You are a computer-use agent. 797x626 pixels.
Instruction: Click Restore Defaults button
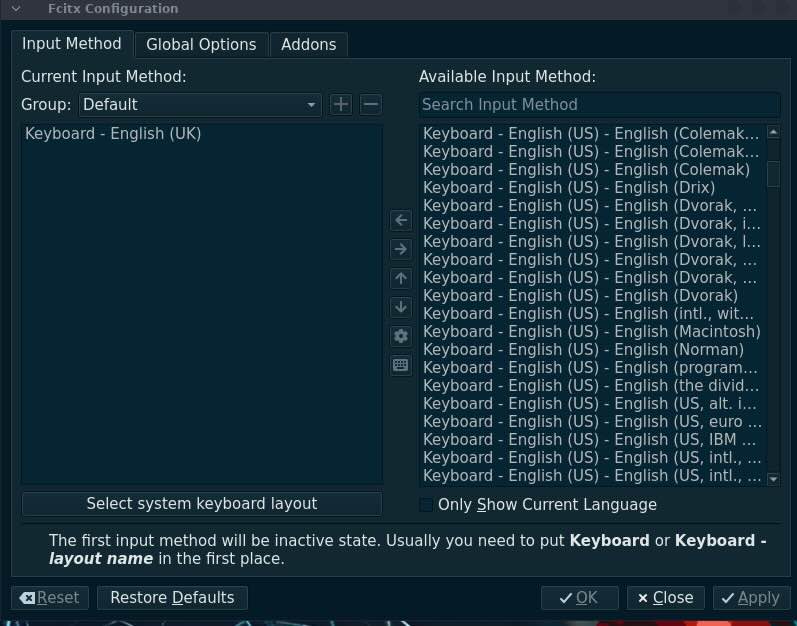(x=172, y=598)
